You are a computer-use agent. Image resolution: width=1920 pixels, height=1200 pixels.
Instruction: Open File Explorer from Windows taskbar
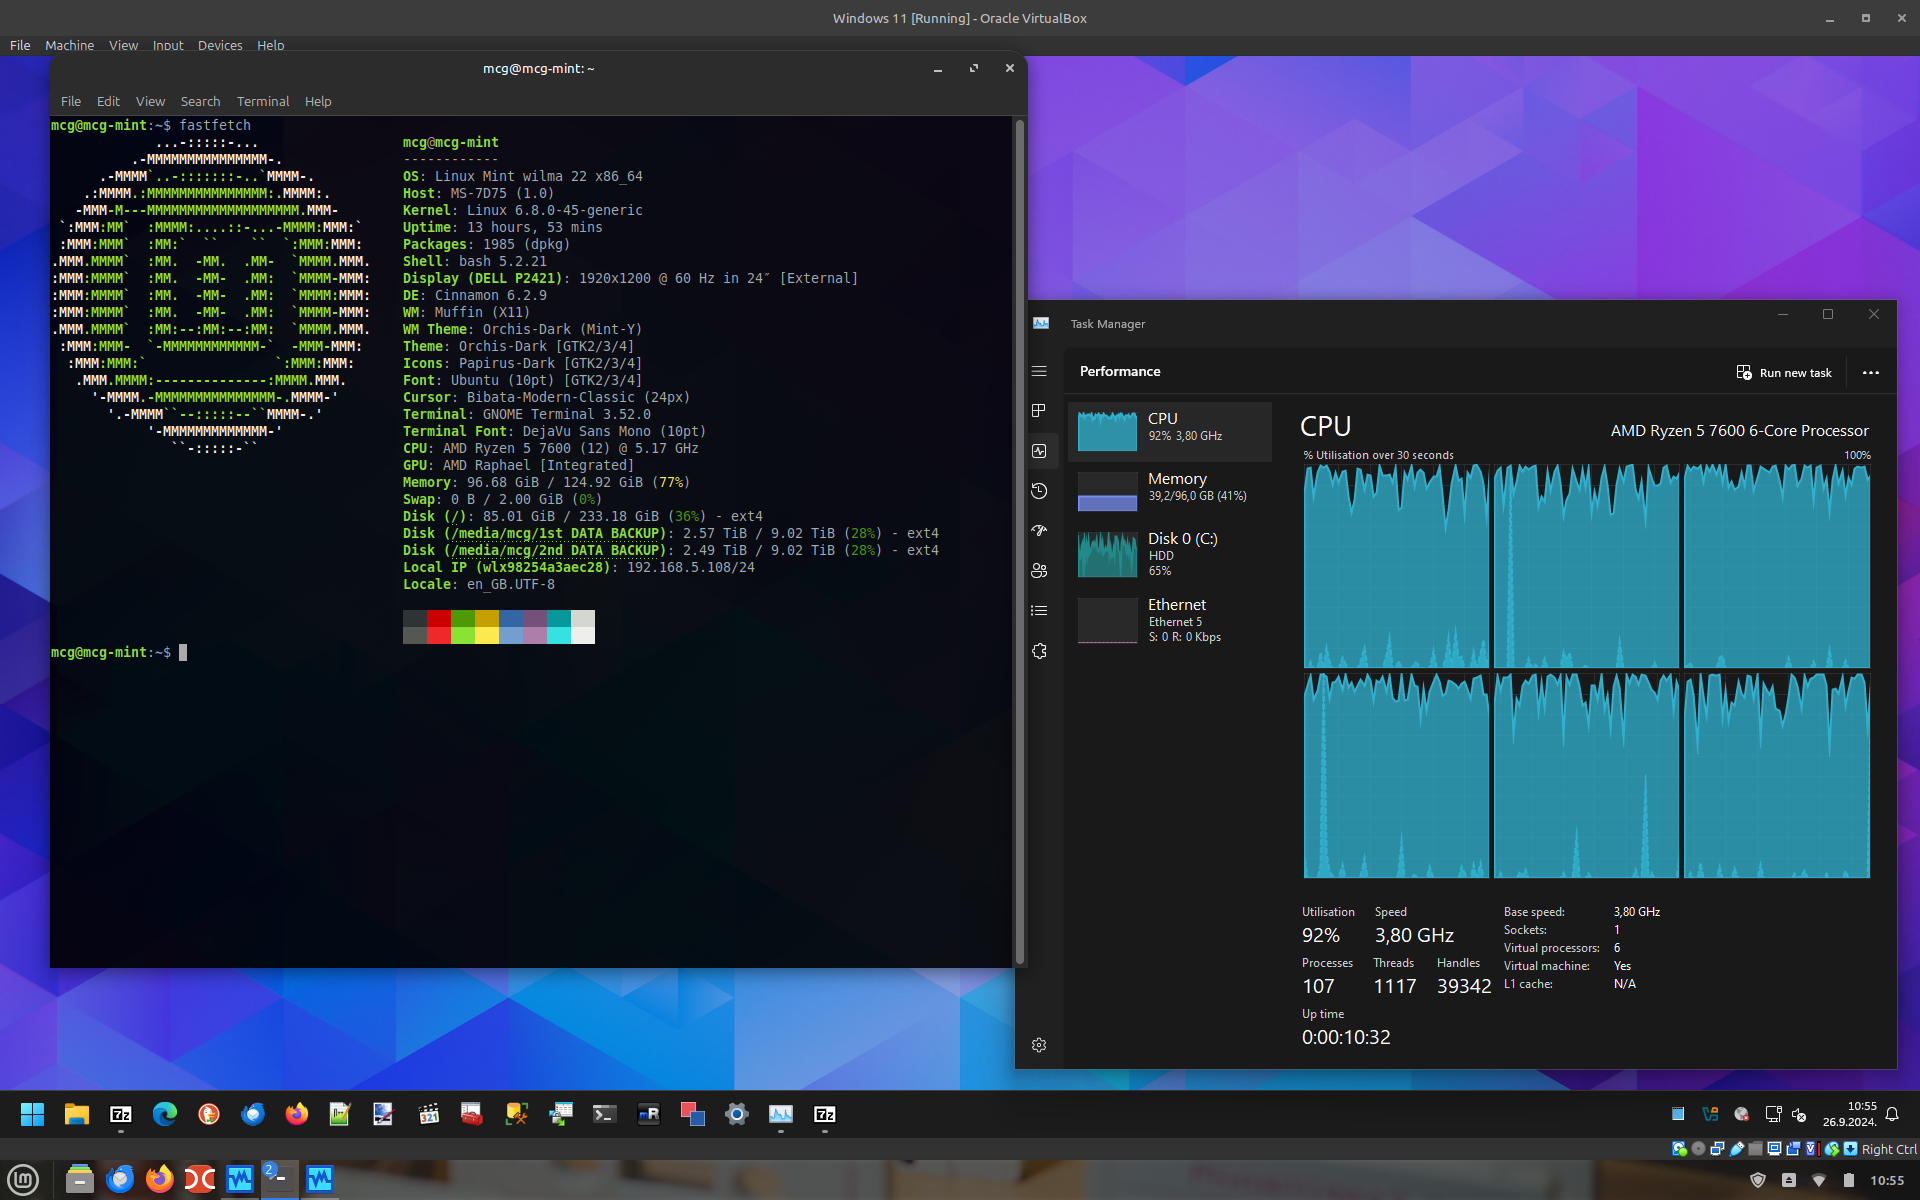pos(77,1114)
